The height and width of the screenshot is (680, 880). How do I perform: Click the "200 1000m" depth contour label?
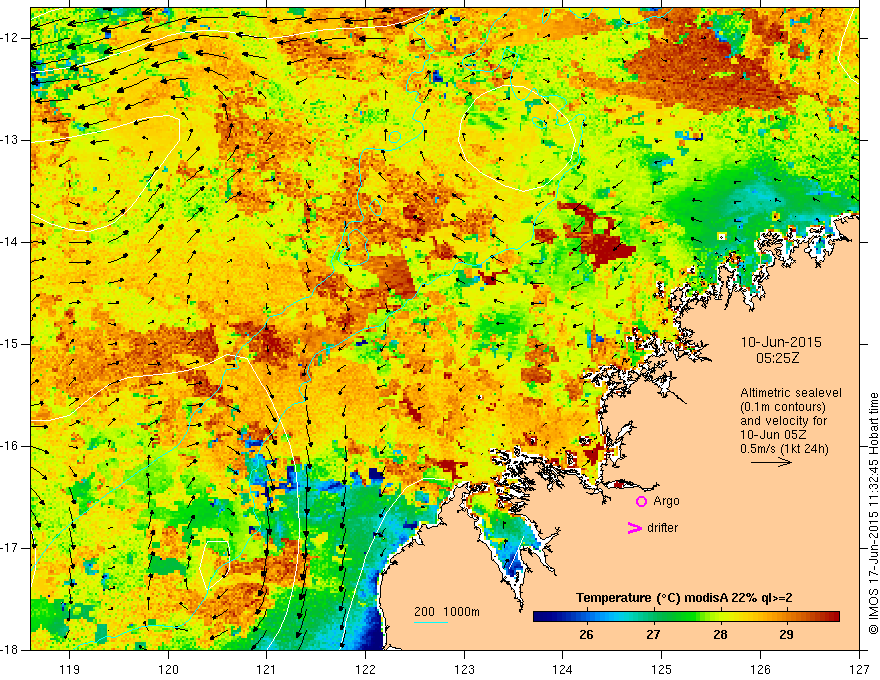click(447, 612)
